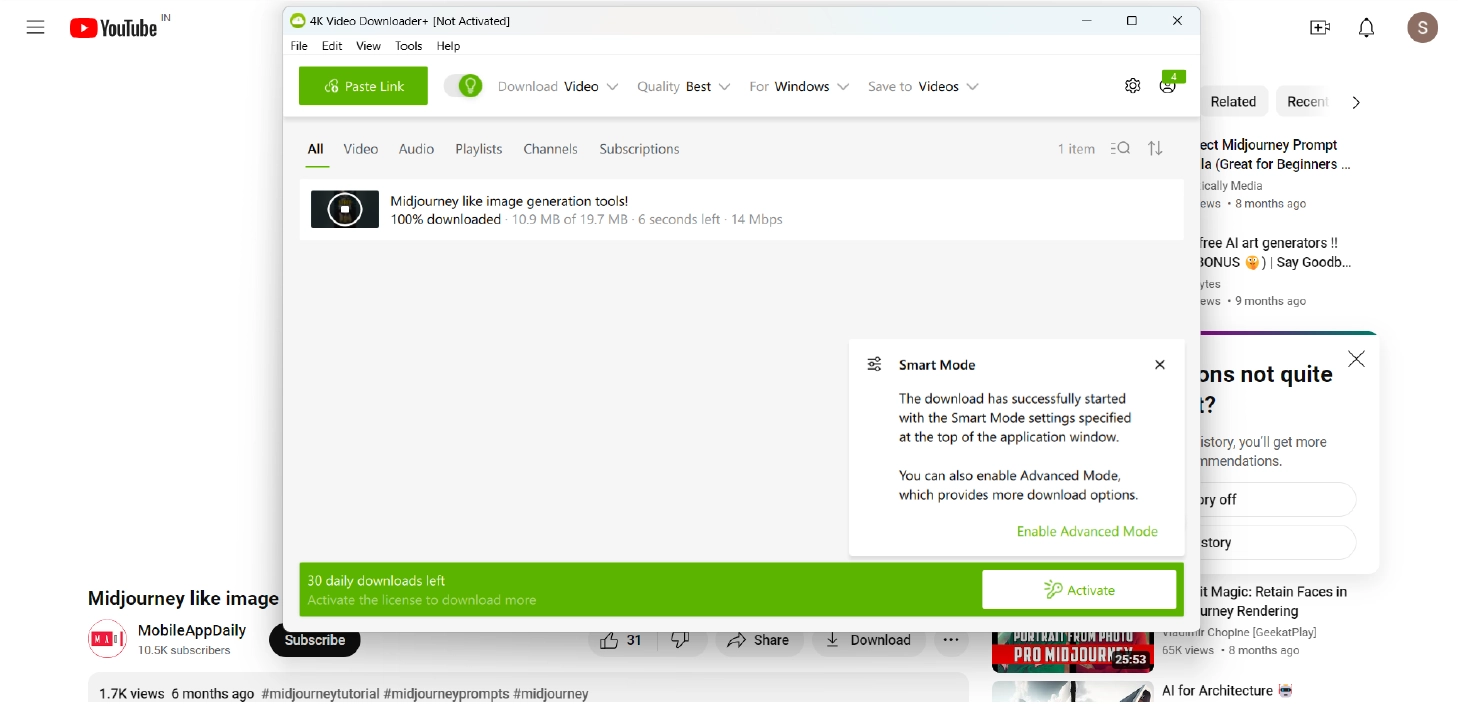Click the YouTube Share button
This screenshot has height=704, width=1460.
(758, 640)
